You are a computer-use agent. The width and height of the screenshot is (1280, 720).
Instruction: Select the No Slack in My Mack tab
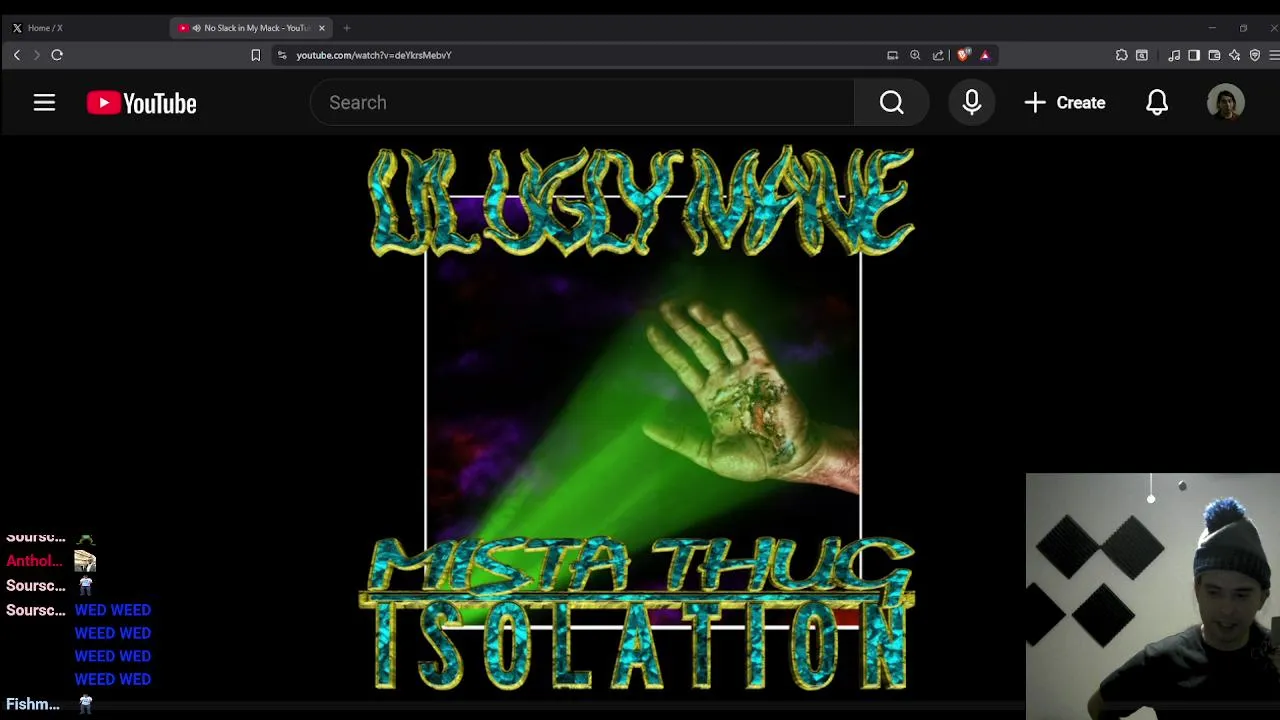click(x=250, y=28)
